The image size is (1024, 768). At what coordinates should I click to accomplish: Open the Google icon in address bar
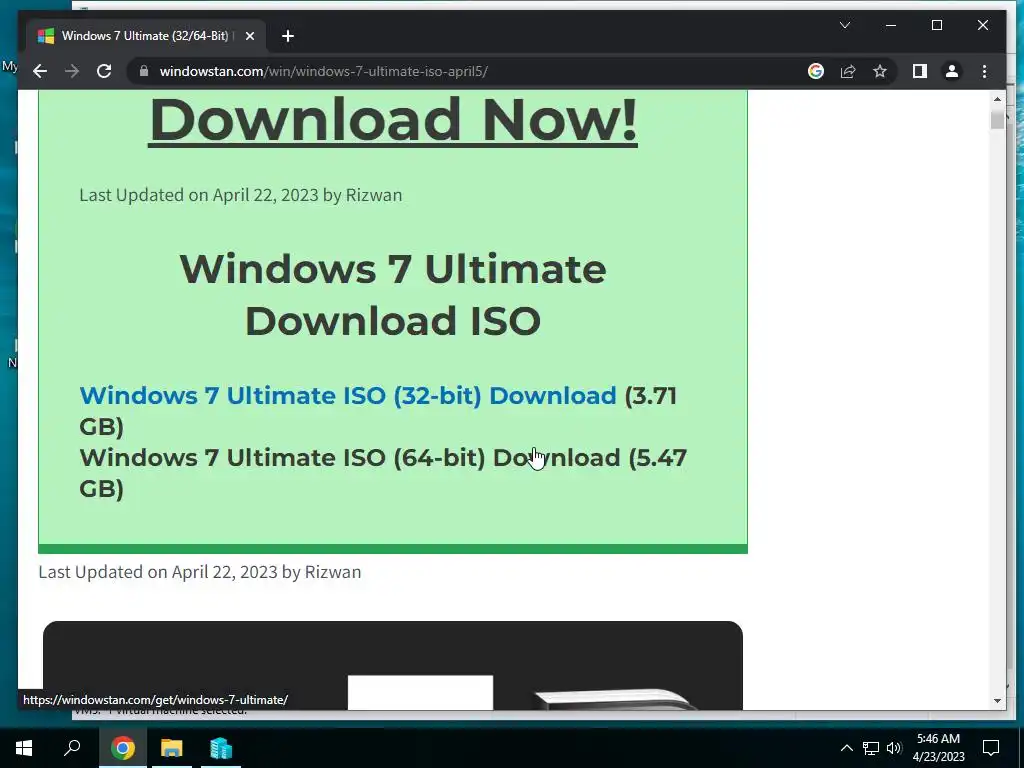[x=816, y=71]
